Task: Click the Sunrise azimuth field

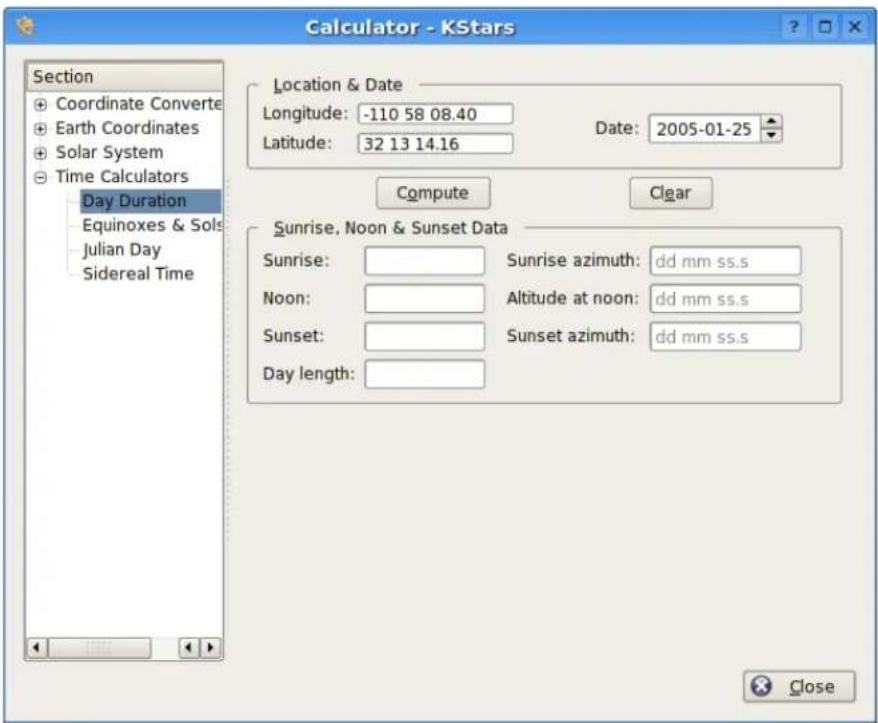Action: tap(725, 261)
